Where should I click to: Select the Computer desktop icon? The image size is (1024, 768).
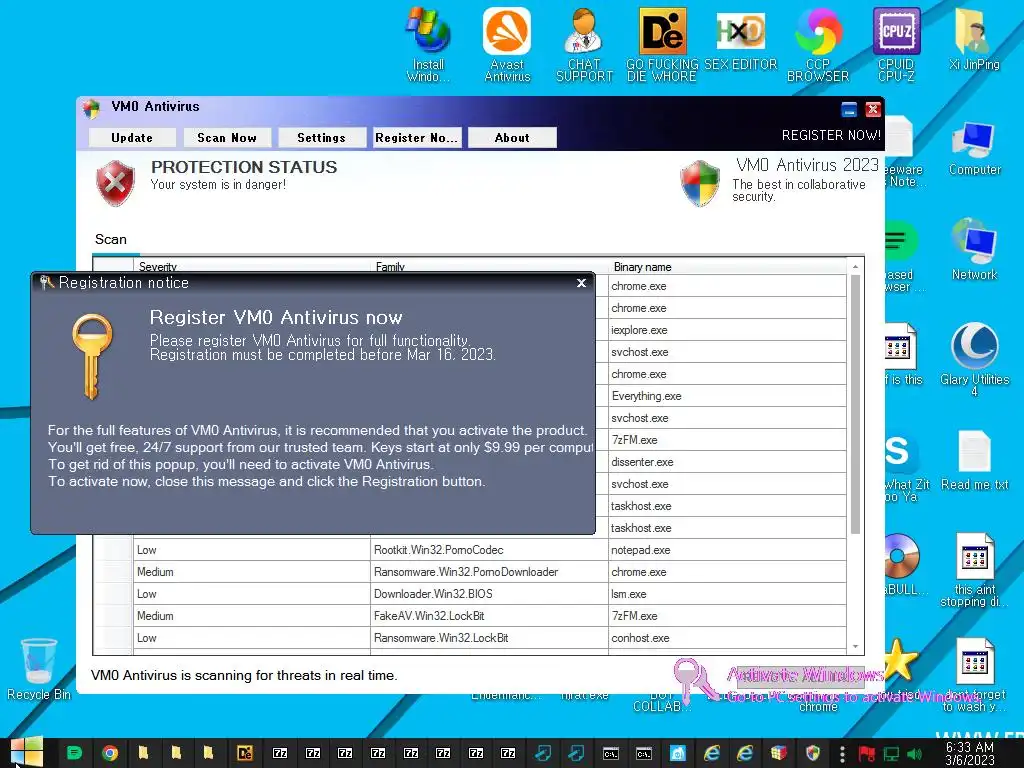tap(974, 149)
